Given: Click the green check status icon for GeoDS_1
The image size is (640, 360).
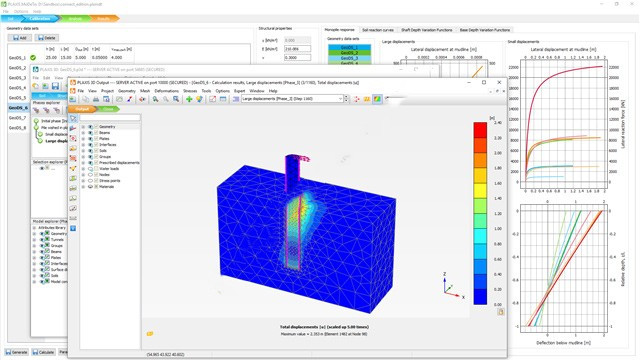Looking at the screenshot, I should click(x=33, y=58).
